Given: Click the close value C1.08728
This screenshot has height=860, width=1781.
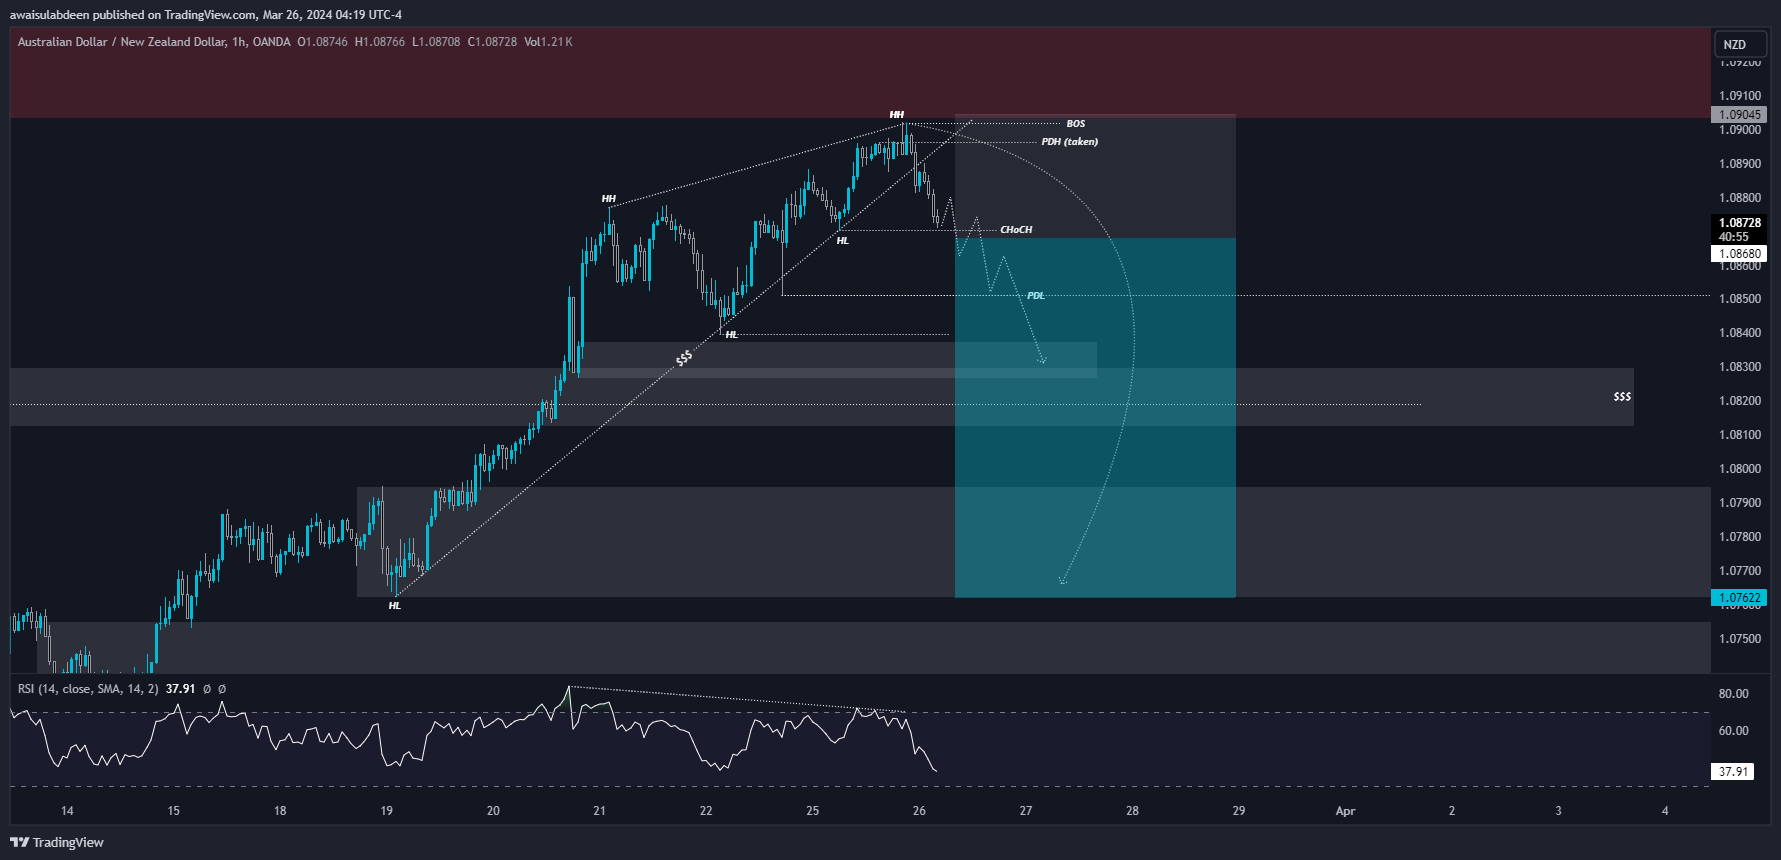Looking at the screenshot, I should point(492,42).
